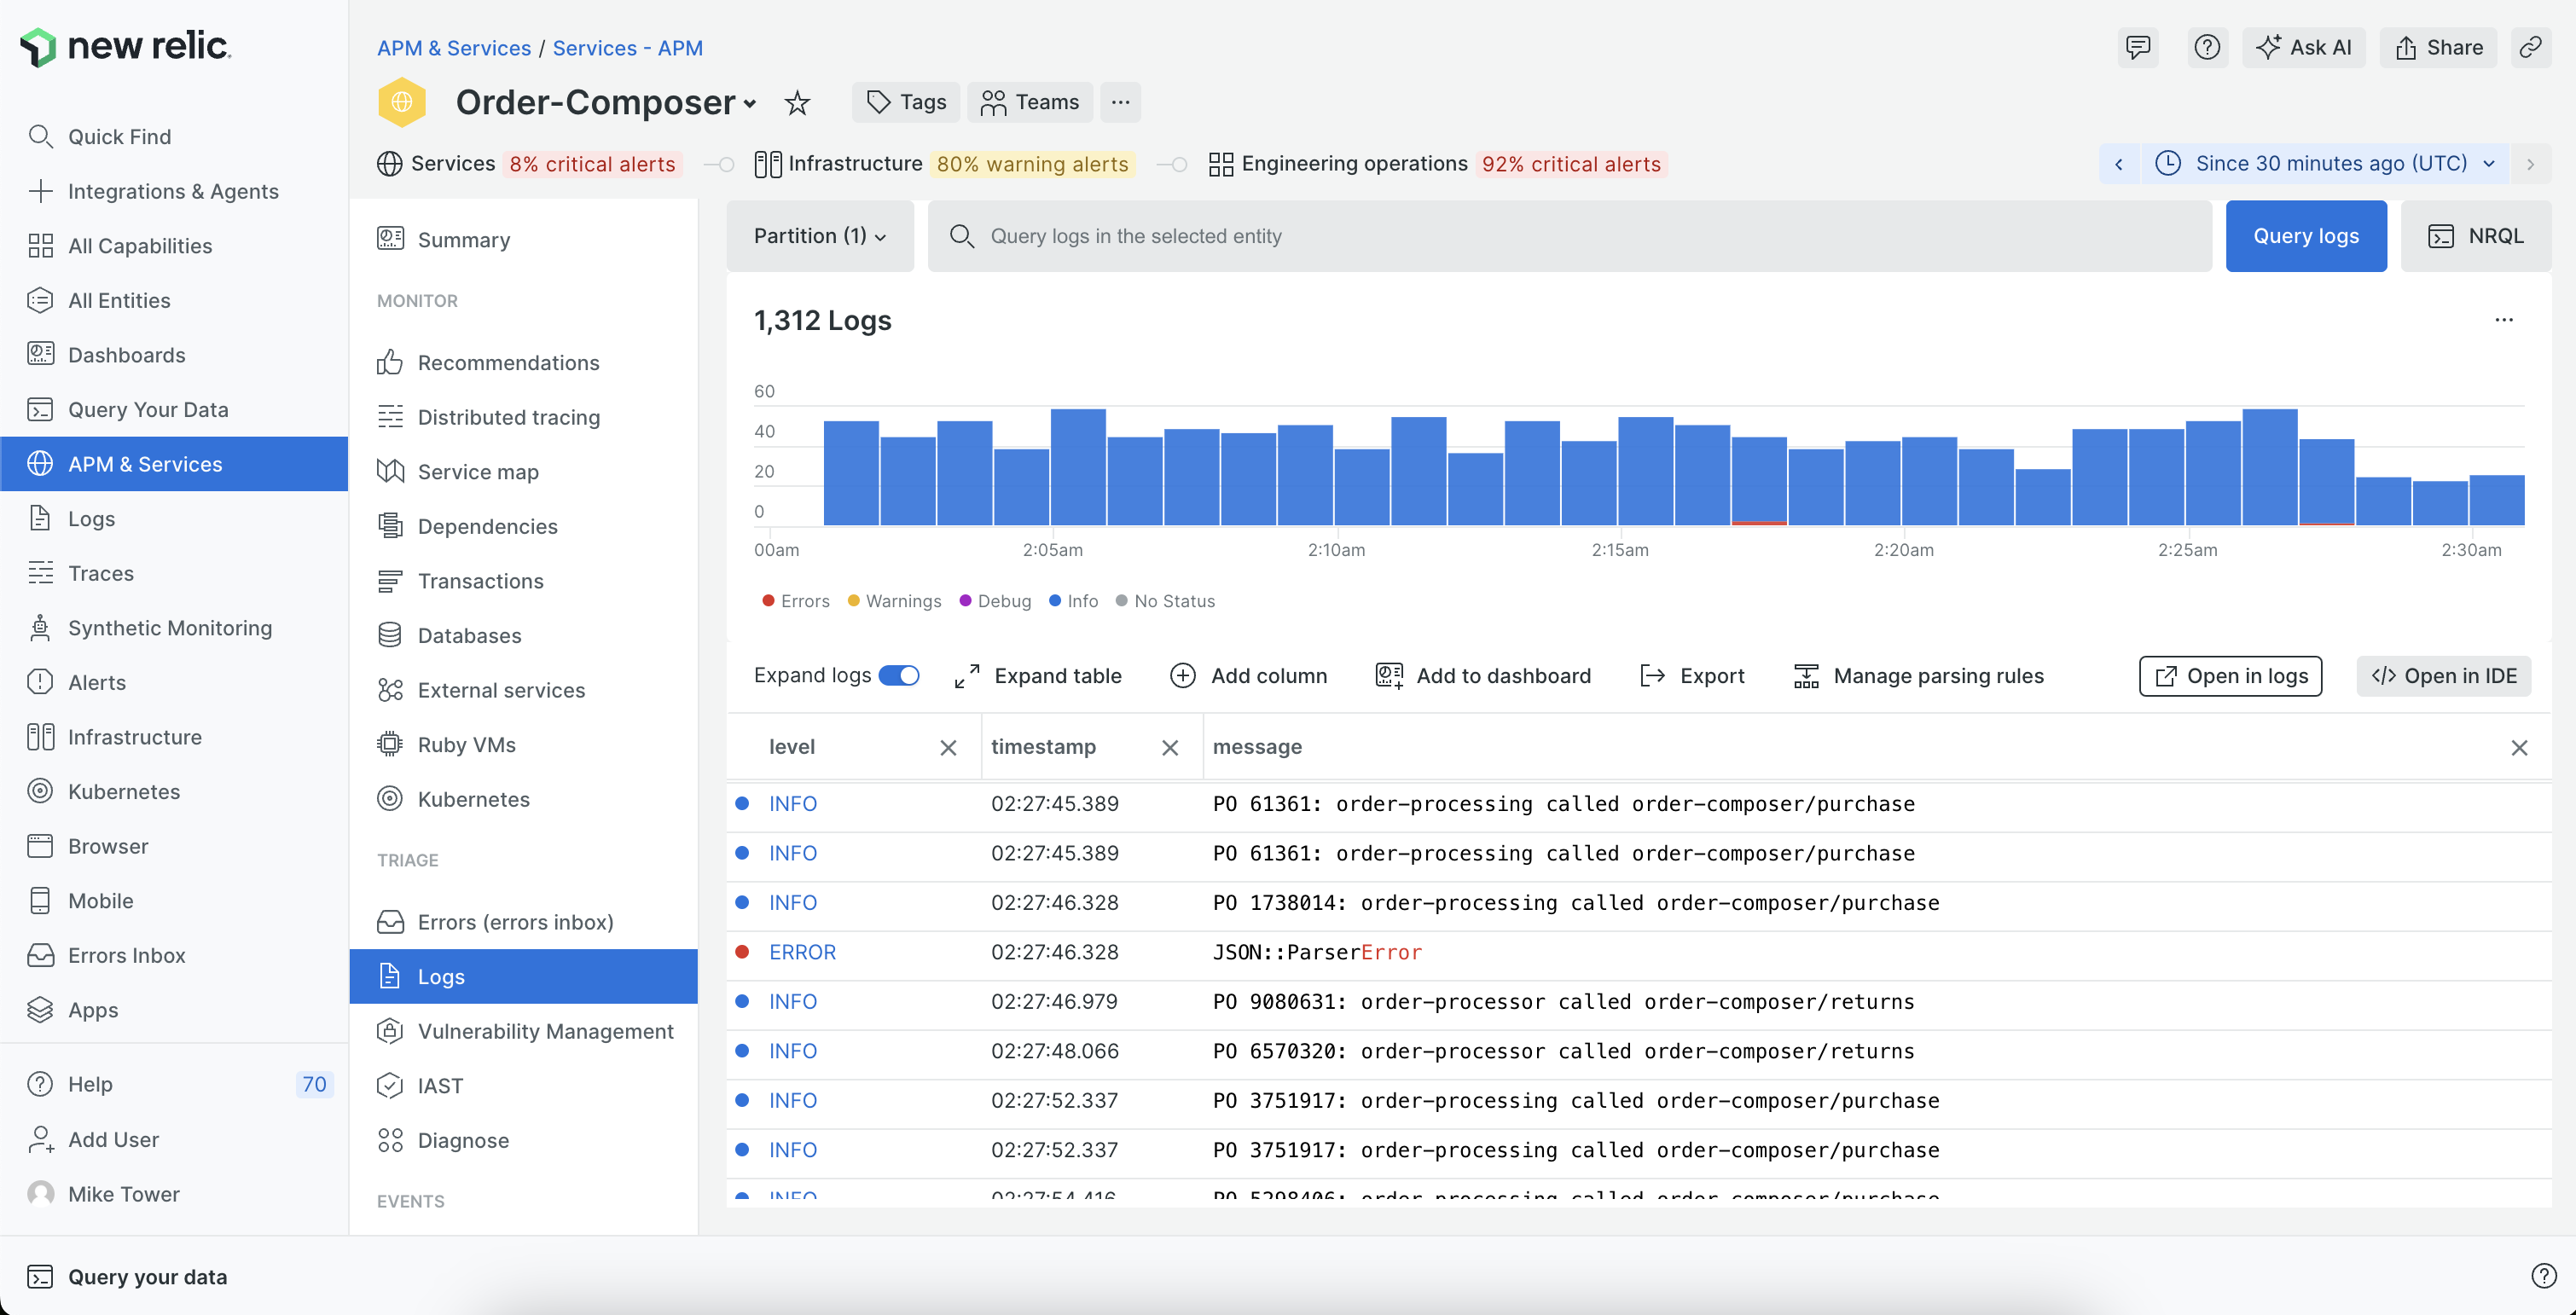
Task: Open the Add to dashboard option
Action: pyautogui.click(x=1485, y=675)
